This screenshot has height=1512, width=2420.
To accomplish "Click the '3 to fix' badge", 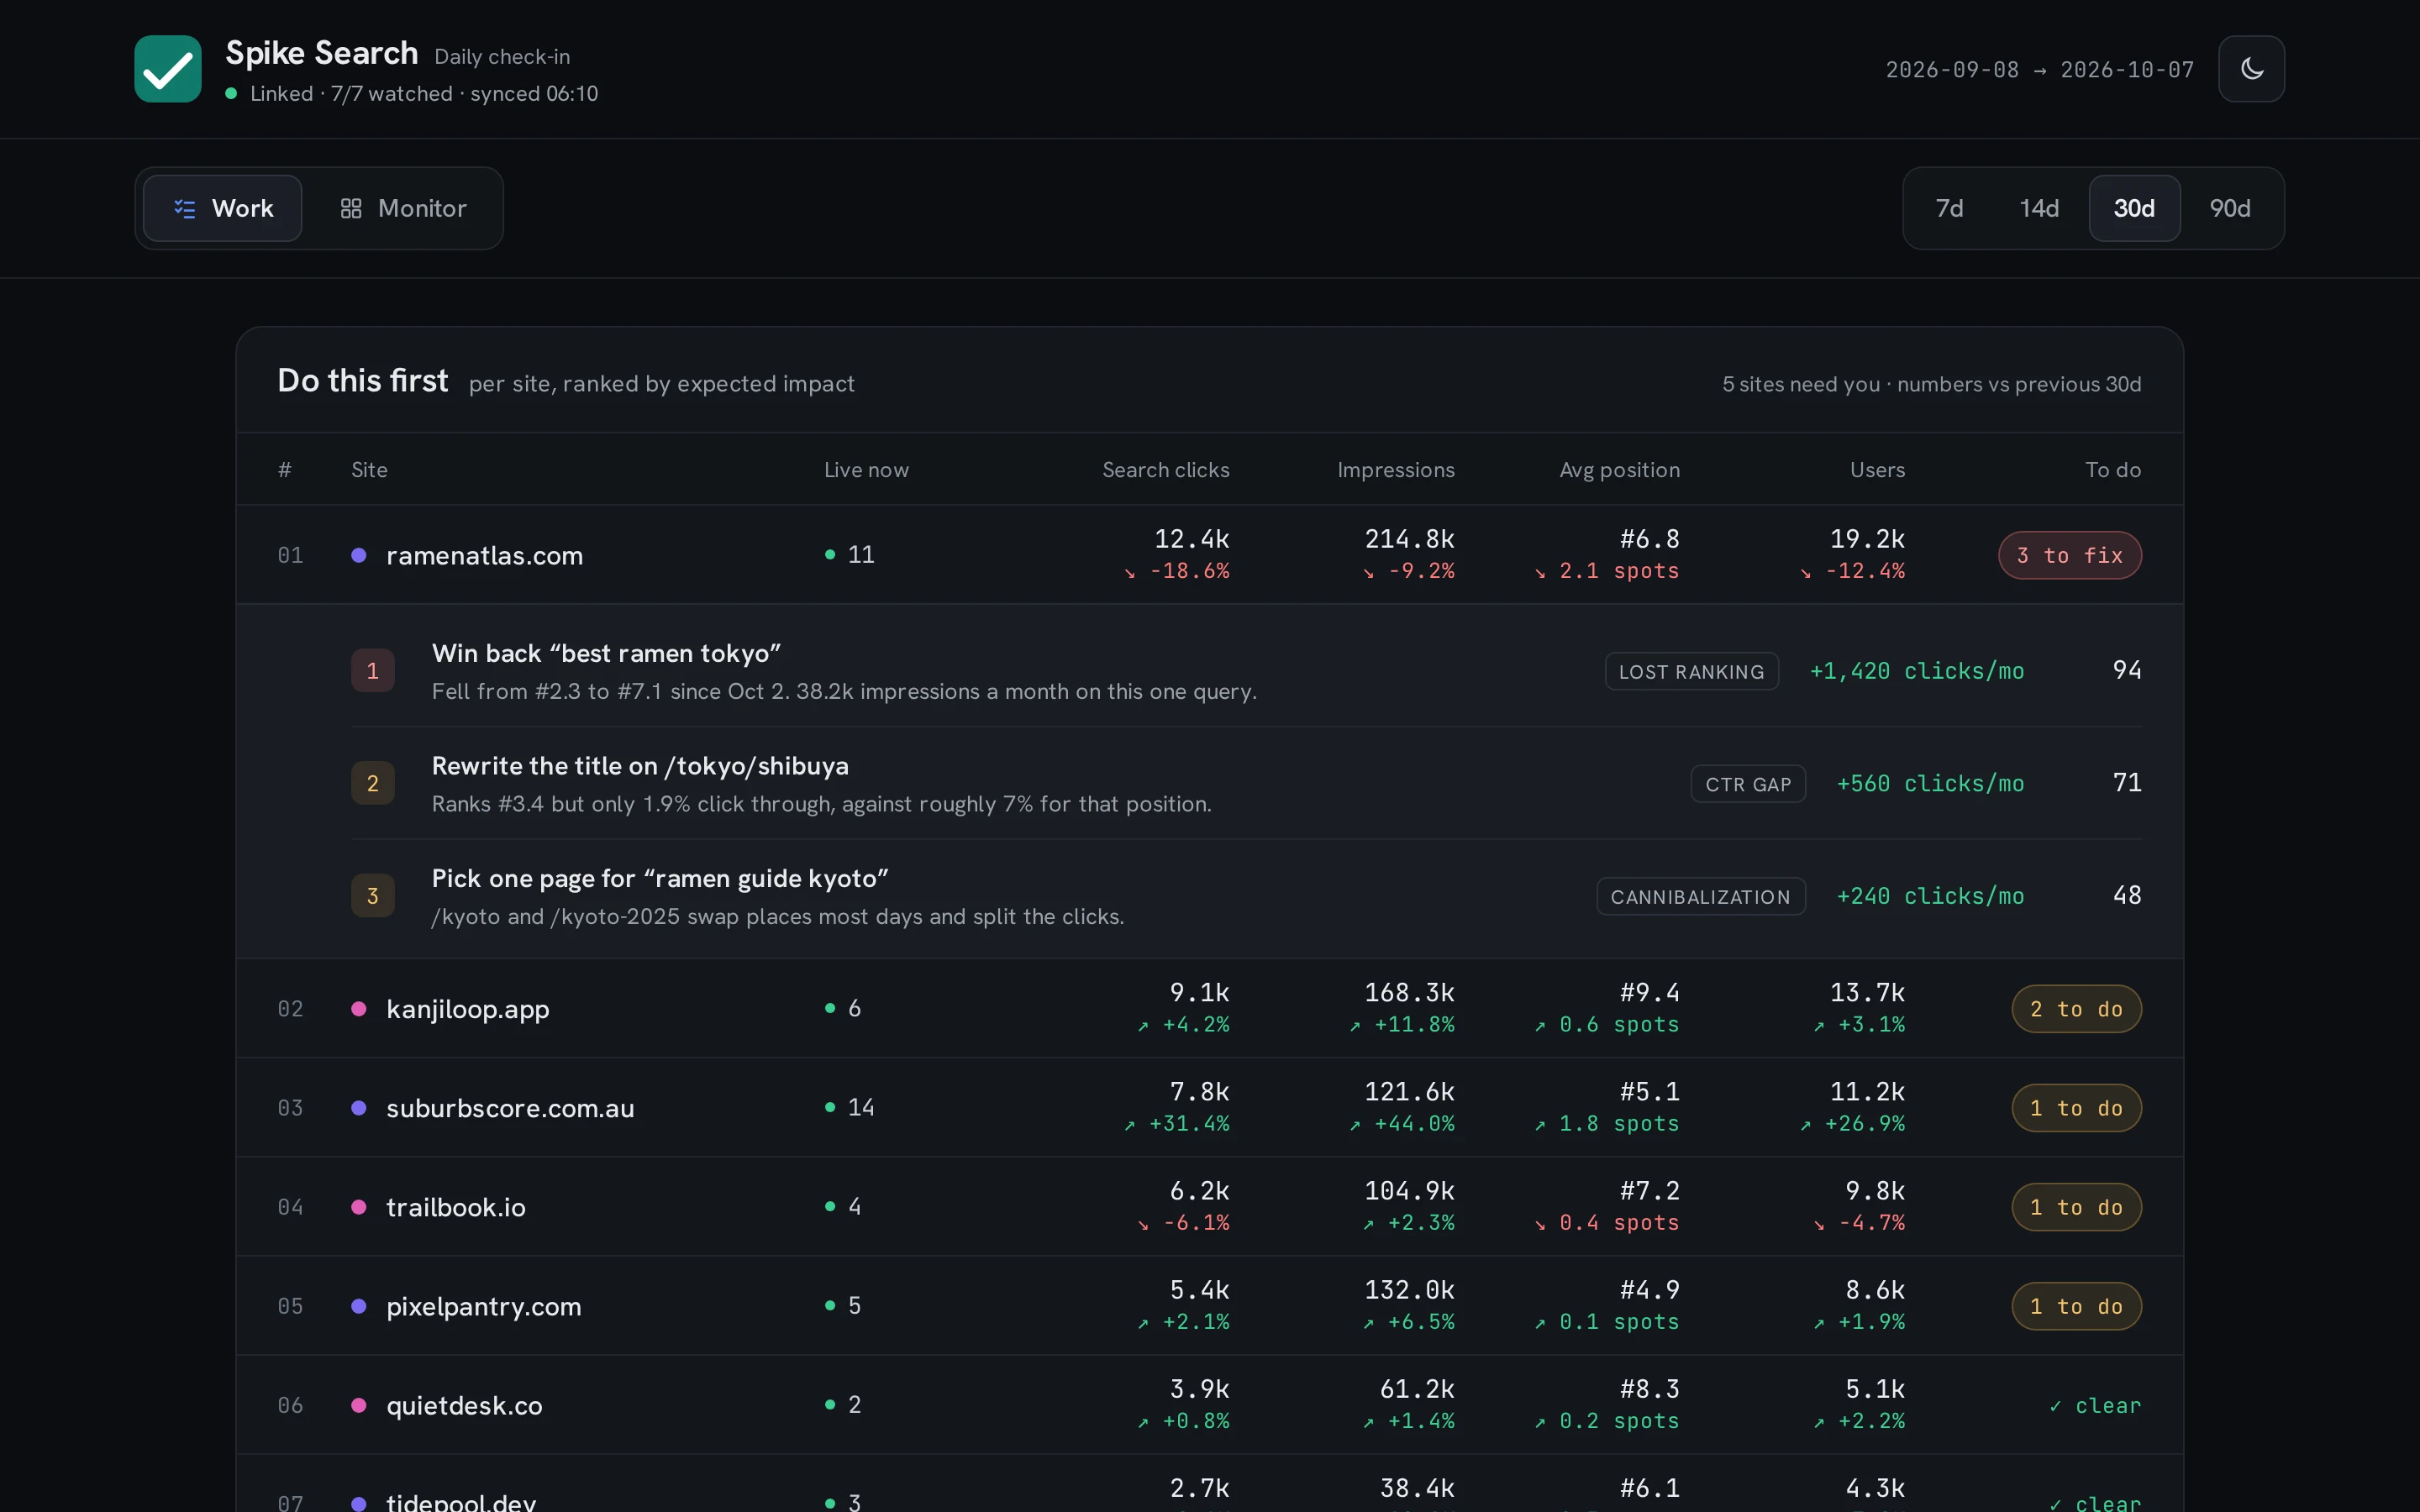I will tap(2069, 555).
